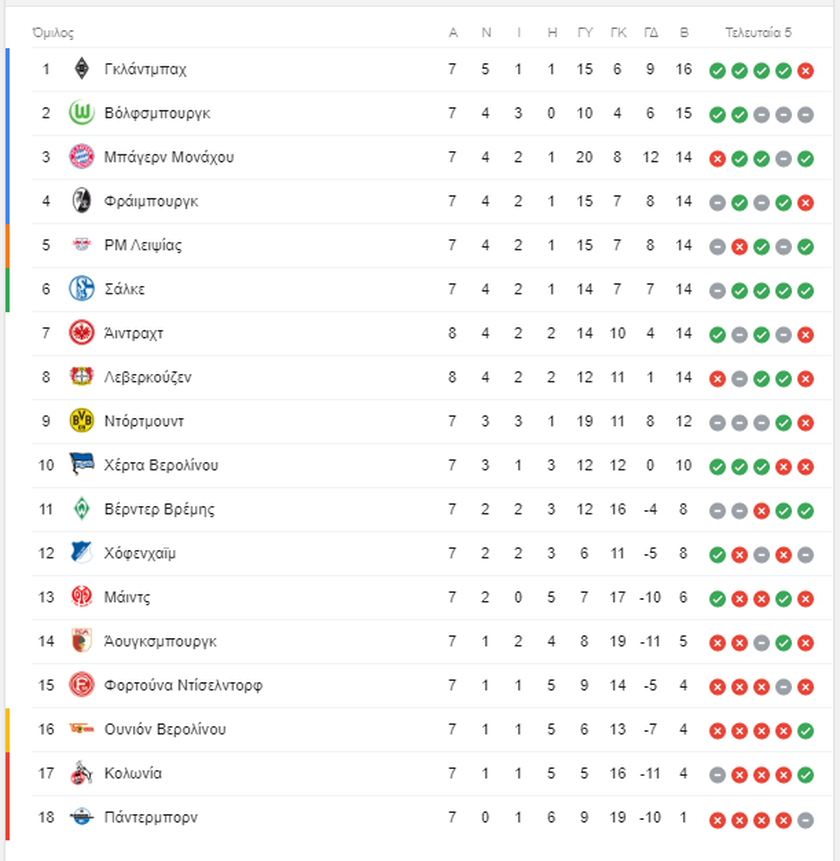Image resolution: width=840 pixels, height=861 pixels.
Task: Click Πάντερμπορν's last draw indicator
Action: pyautogui.click(x=805, y=820)
